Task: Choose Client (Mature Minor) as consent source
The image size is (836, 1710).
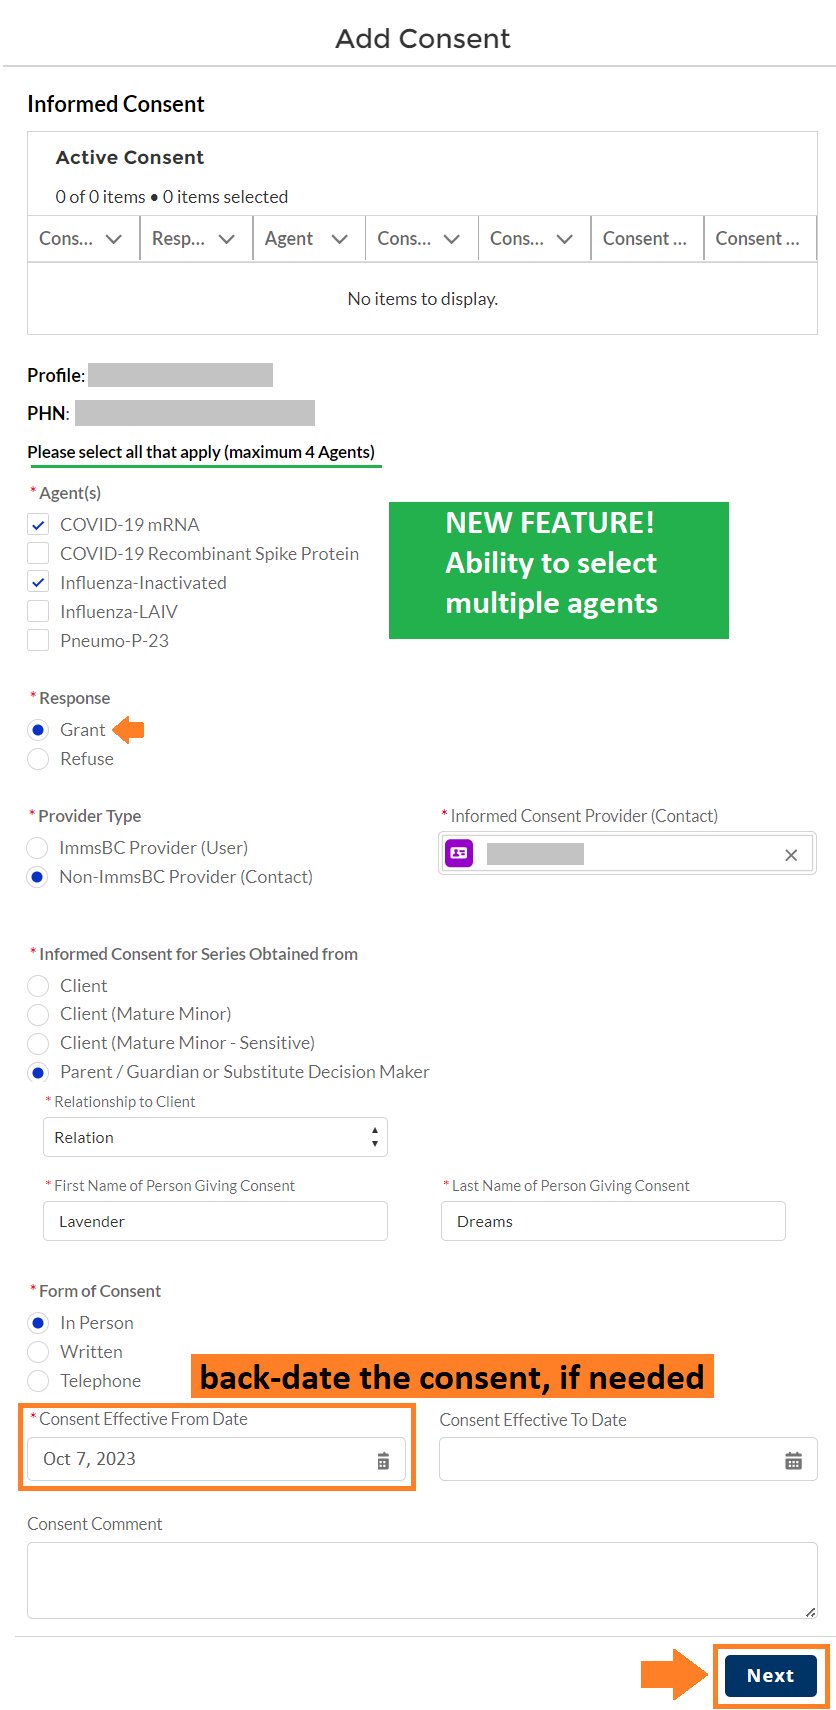Action: (37, 1014)
